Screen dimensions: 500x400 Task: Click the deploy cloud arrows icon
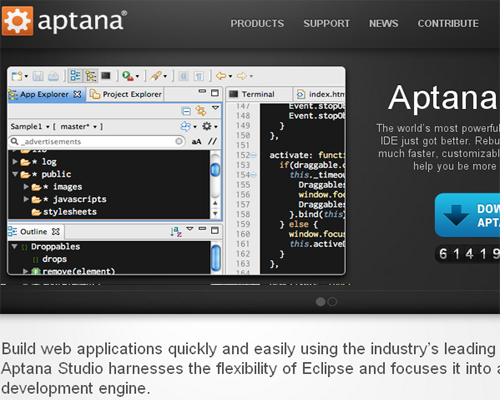[x=186, y=126]
